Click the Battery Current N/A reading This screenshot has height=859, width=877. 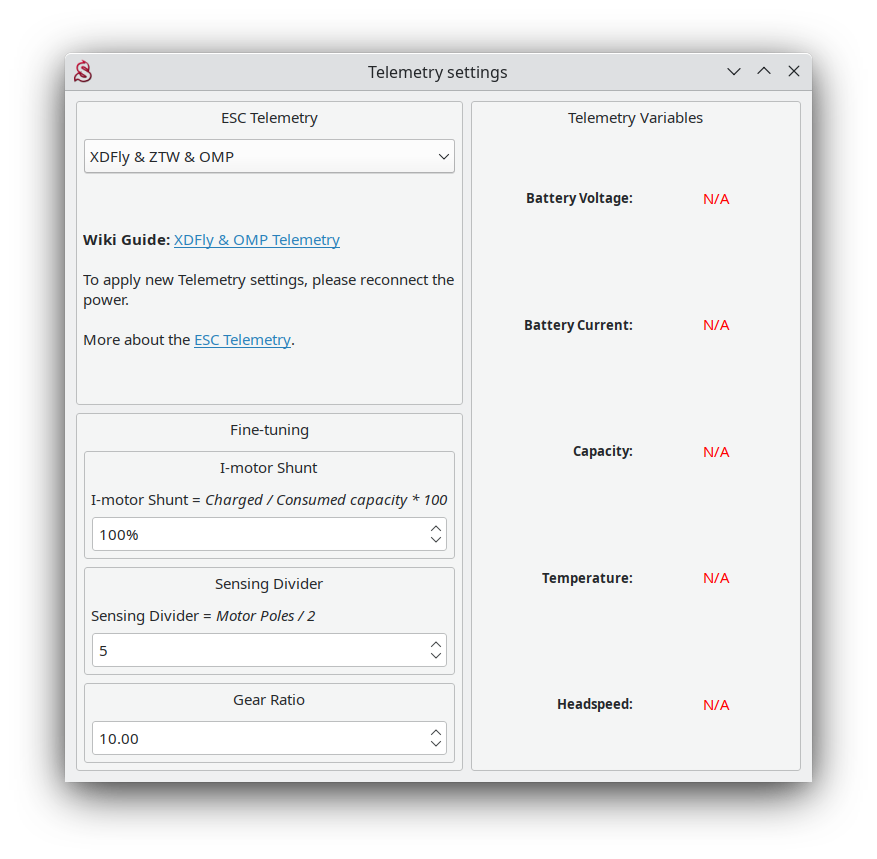(x=716, y=325)
